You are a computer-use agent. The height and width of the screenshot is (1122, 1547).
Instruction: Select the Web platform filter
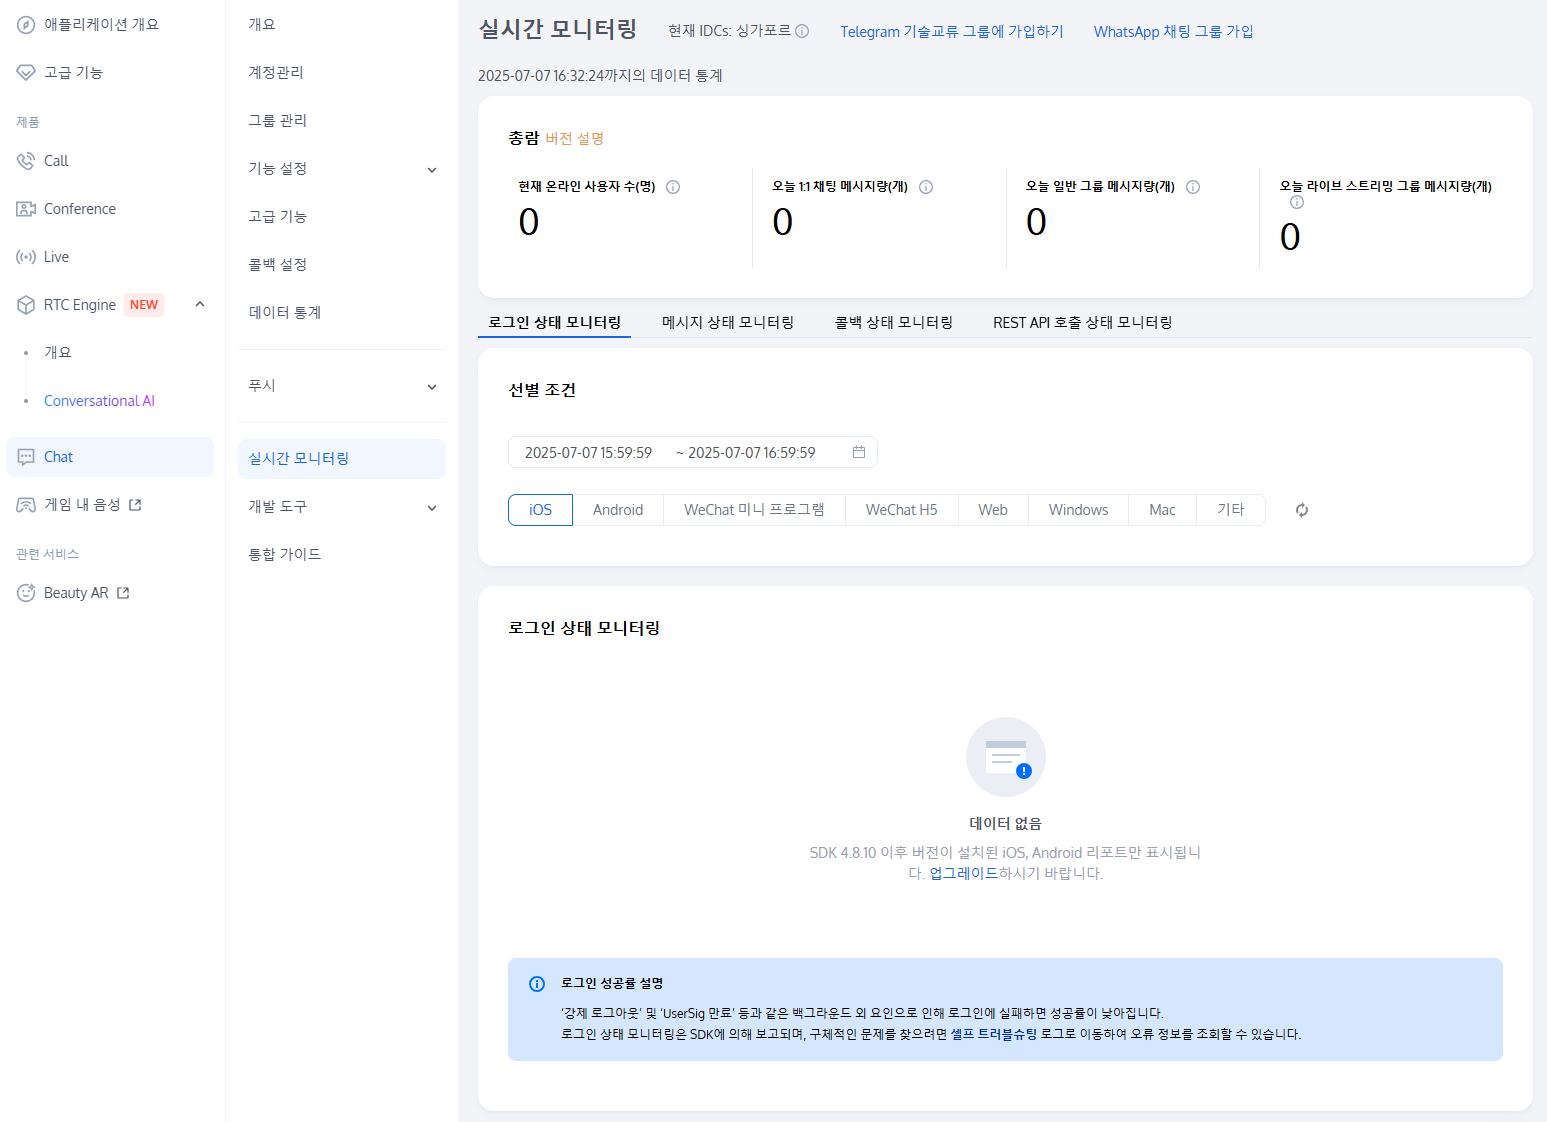point(993,510)
